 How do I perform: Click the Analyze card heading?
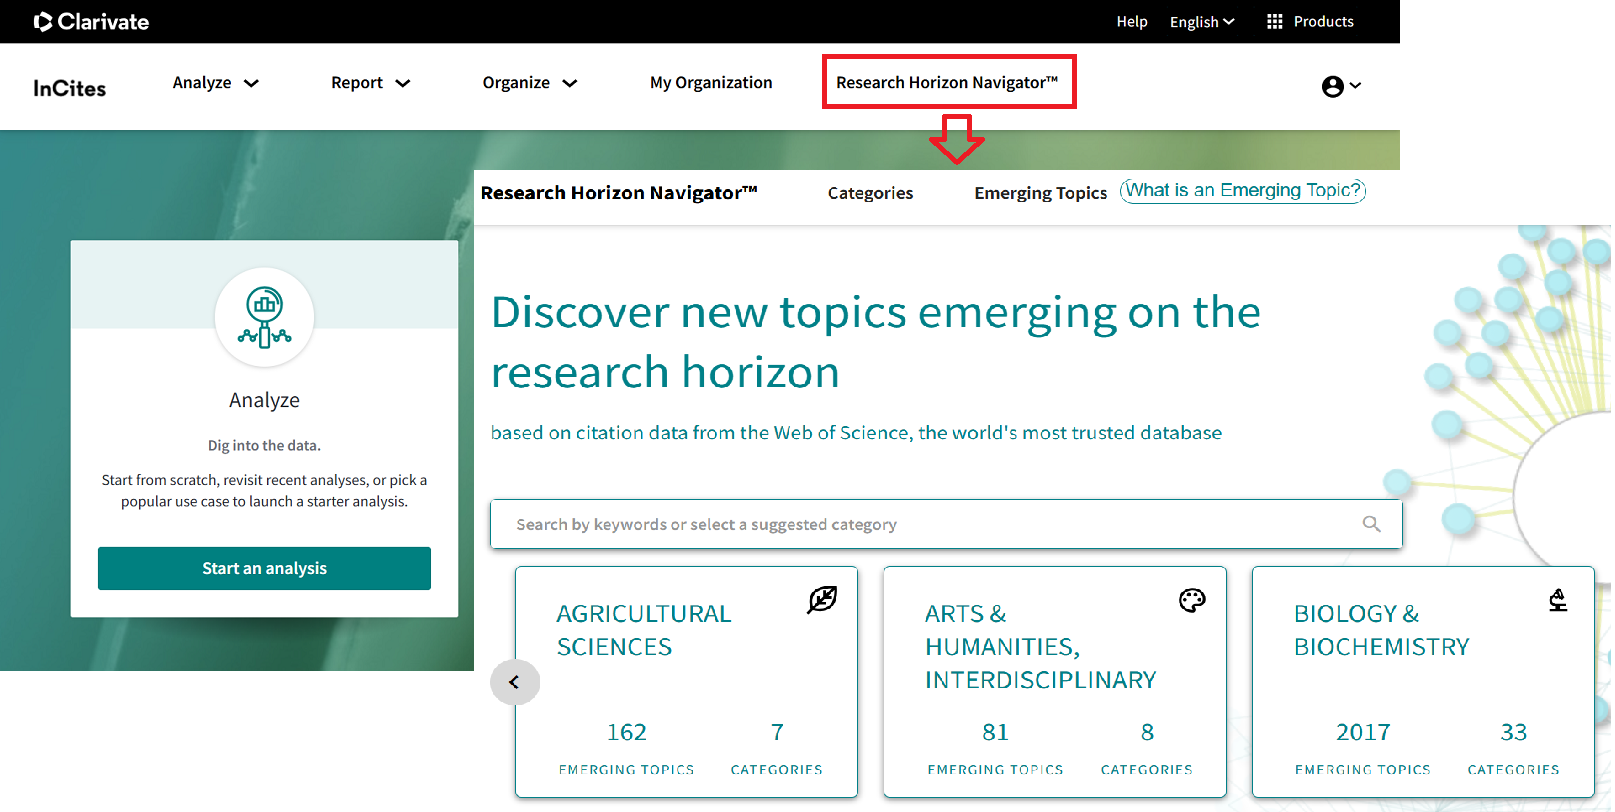[264, 400]
